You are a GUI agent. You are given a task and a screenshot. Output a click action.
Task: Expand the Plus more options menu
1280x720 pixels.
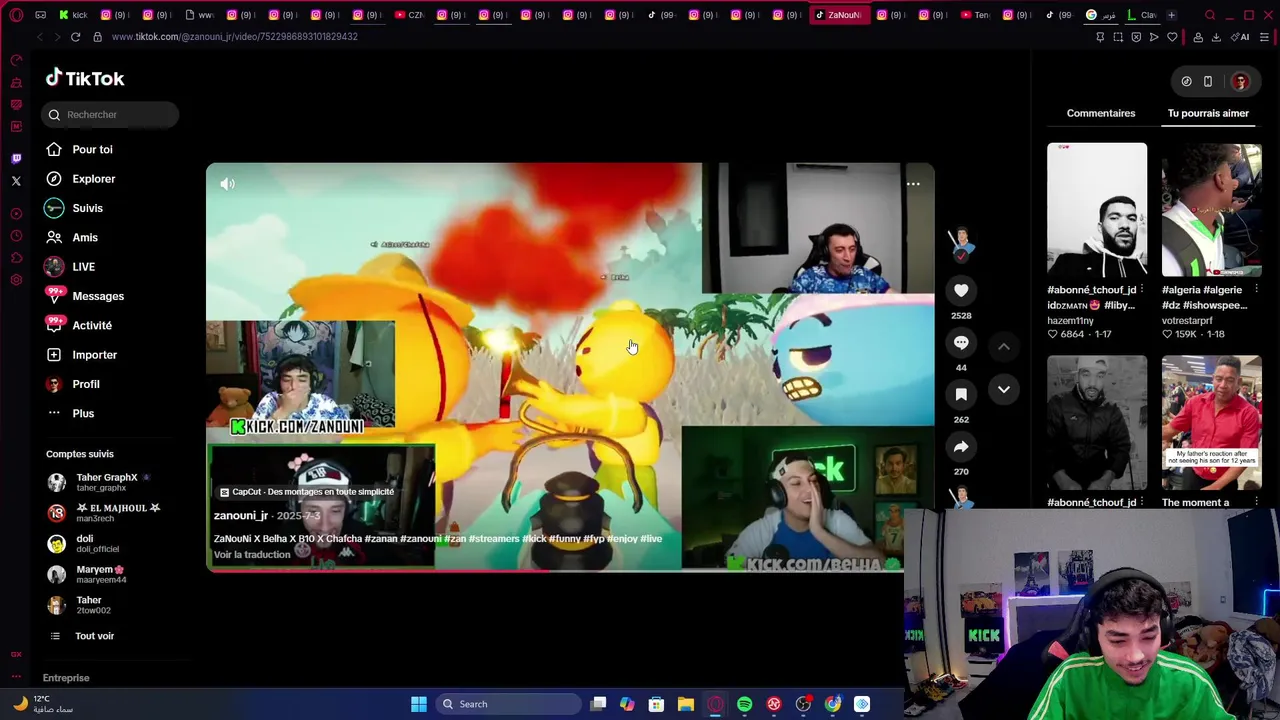click(x=70, y=413)
